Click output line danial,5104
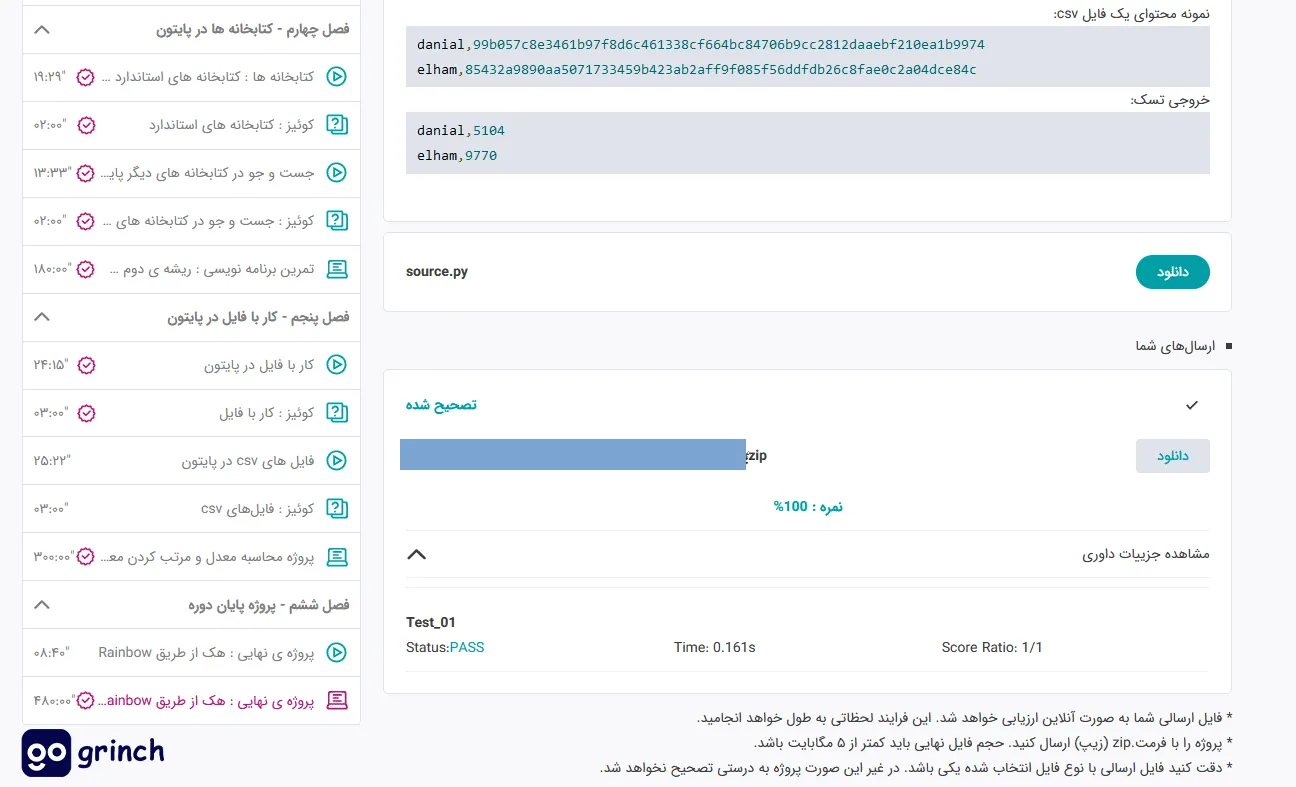Viewport: 1296px width, 787px height. [462, 131]
